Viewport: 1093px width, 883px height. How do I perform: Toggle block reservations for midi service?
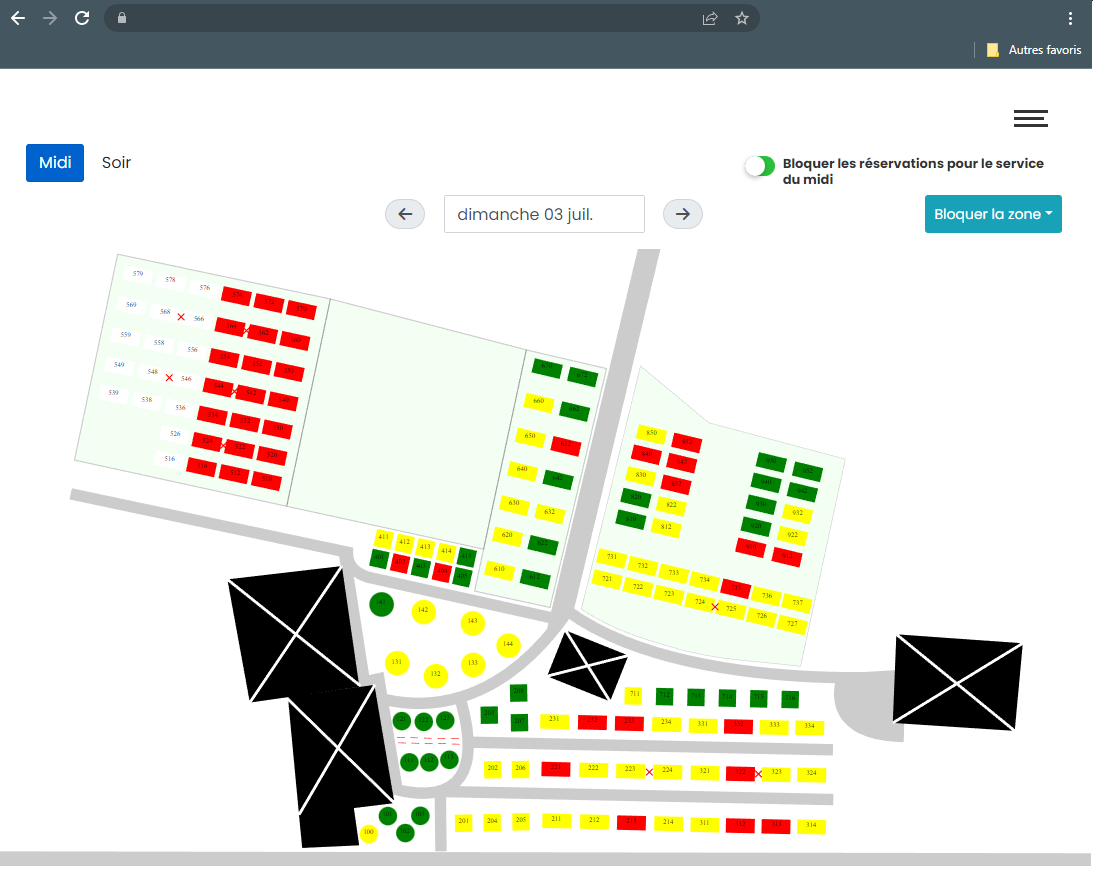[x=760, y=166]
